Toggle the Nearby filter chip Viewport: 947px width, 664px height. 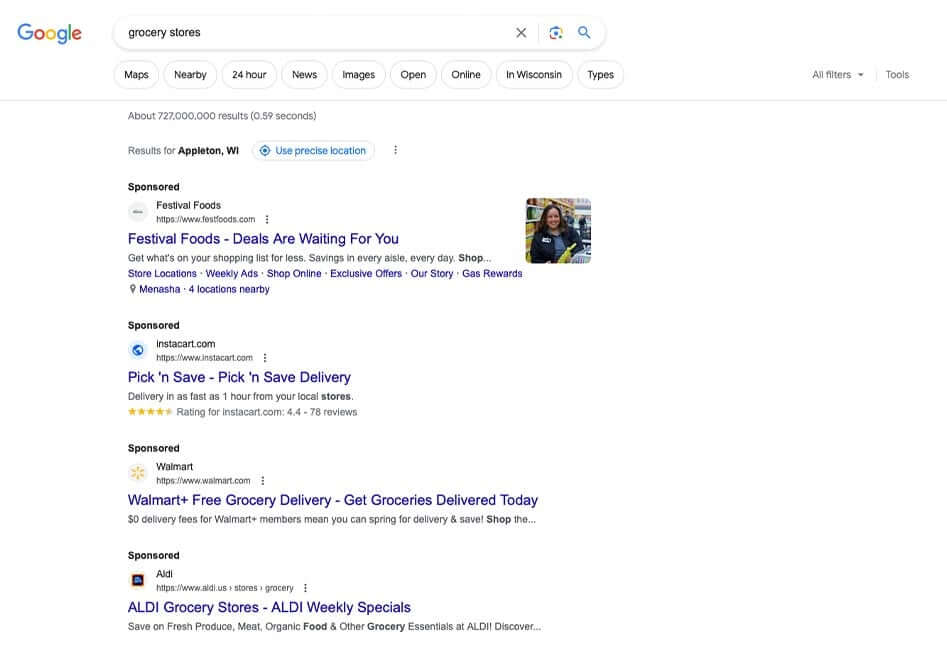tap(190, 75)
